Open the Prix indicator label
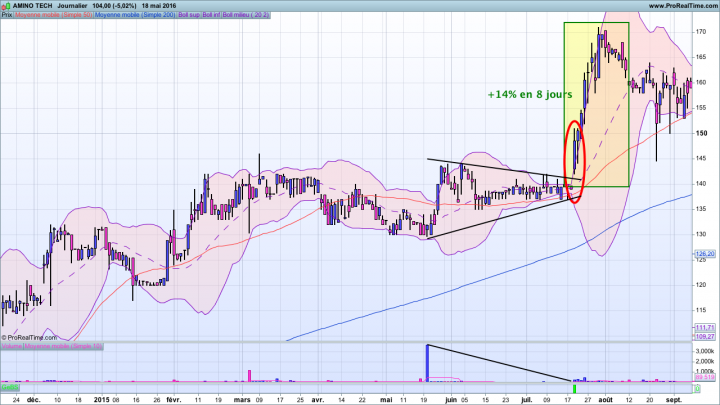720x405 pixels. pos(7,15)
